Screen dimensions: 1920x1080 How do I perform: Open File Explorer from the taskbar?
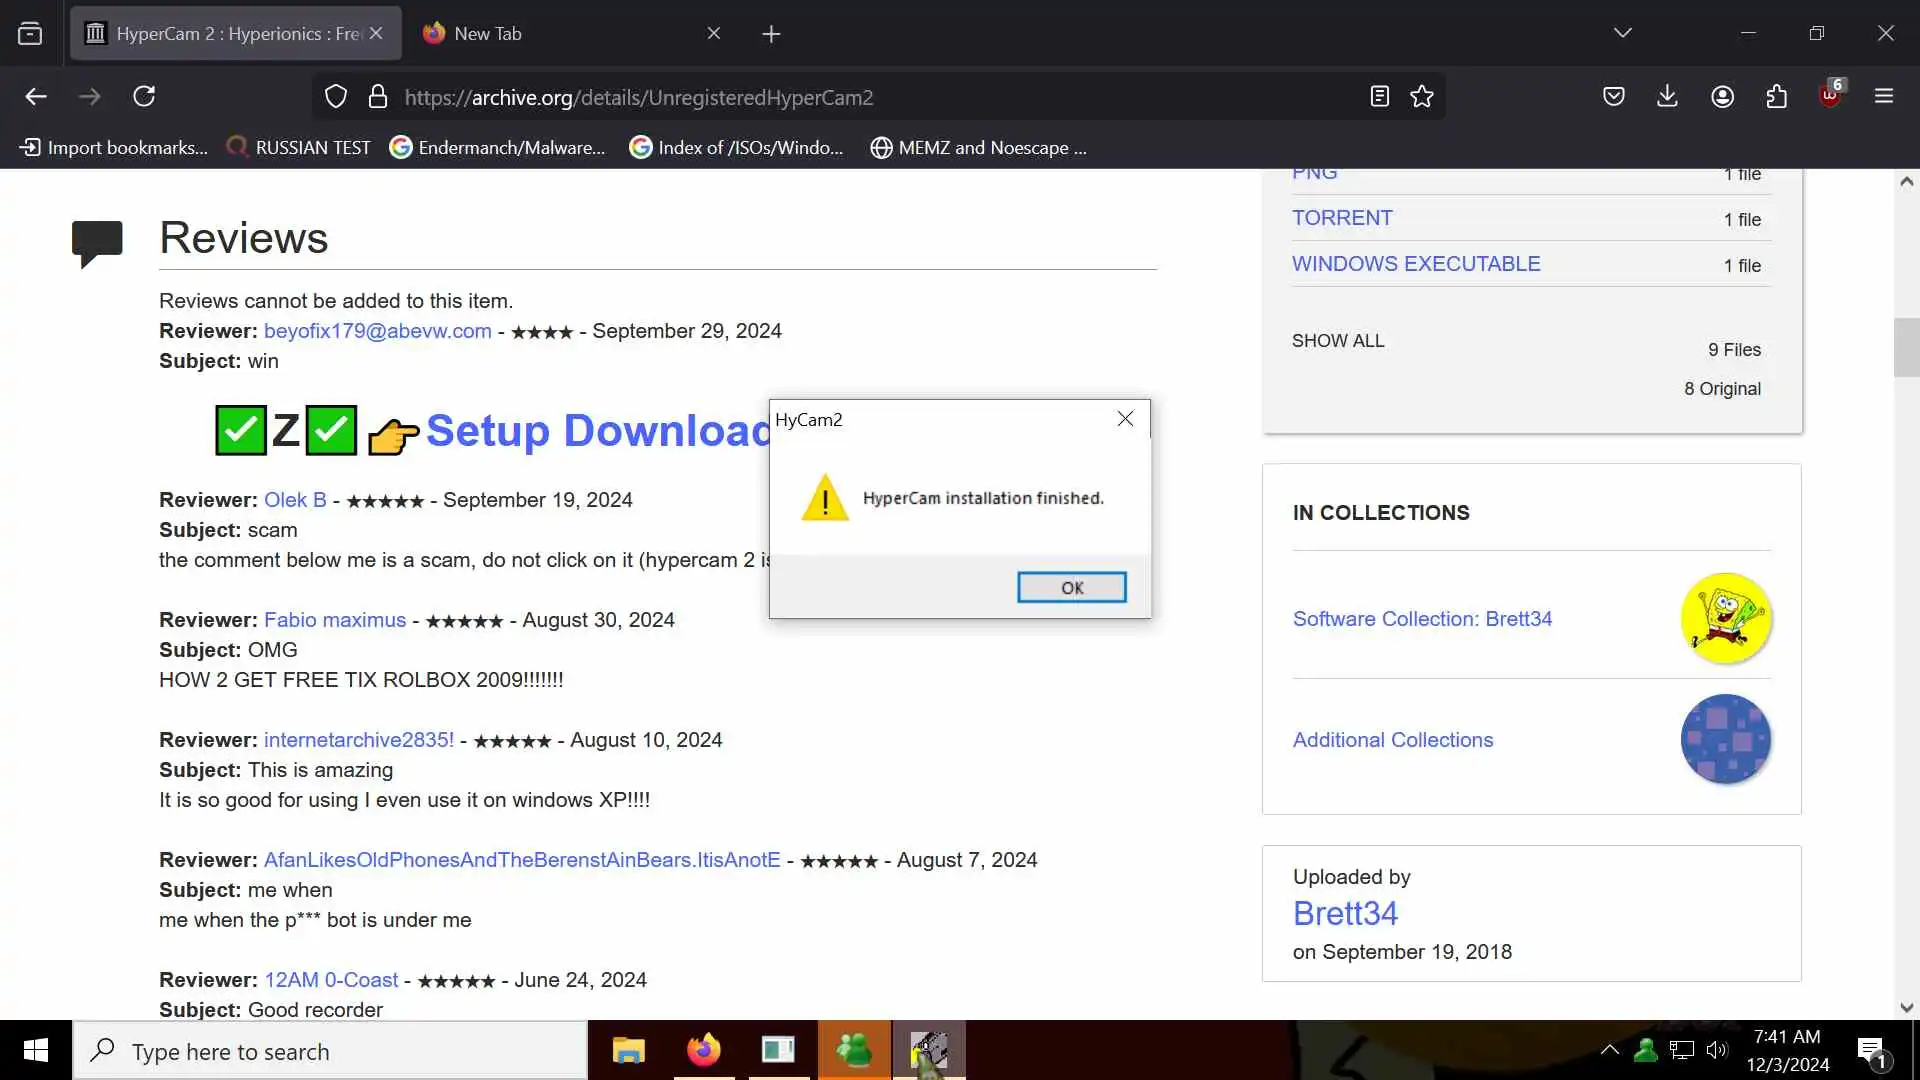tap(629, 1051)
